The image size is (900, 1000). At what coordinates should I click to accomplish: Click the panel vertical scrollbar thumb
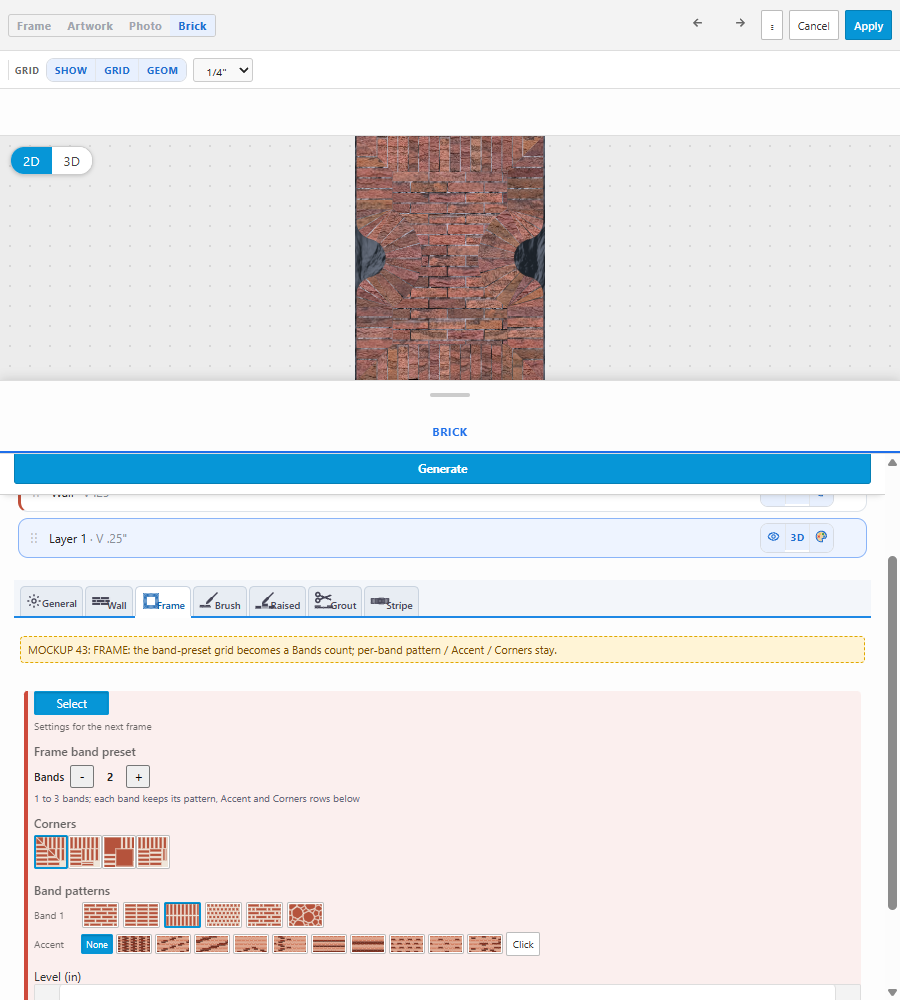pos(892,733)
